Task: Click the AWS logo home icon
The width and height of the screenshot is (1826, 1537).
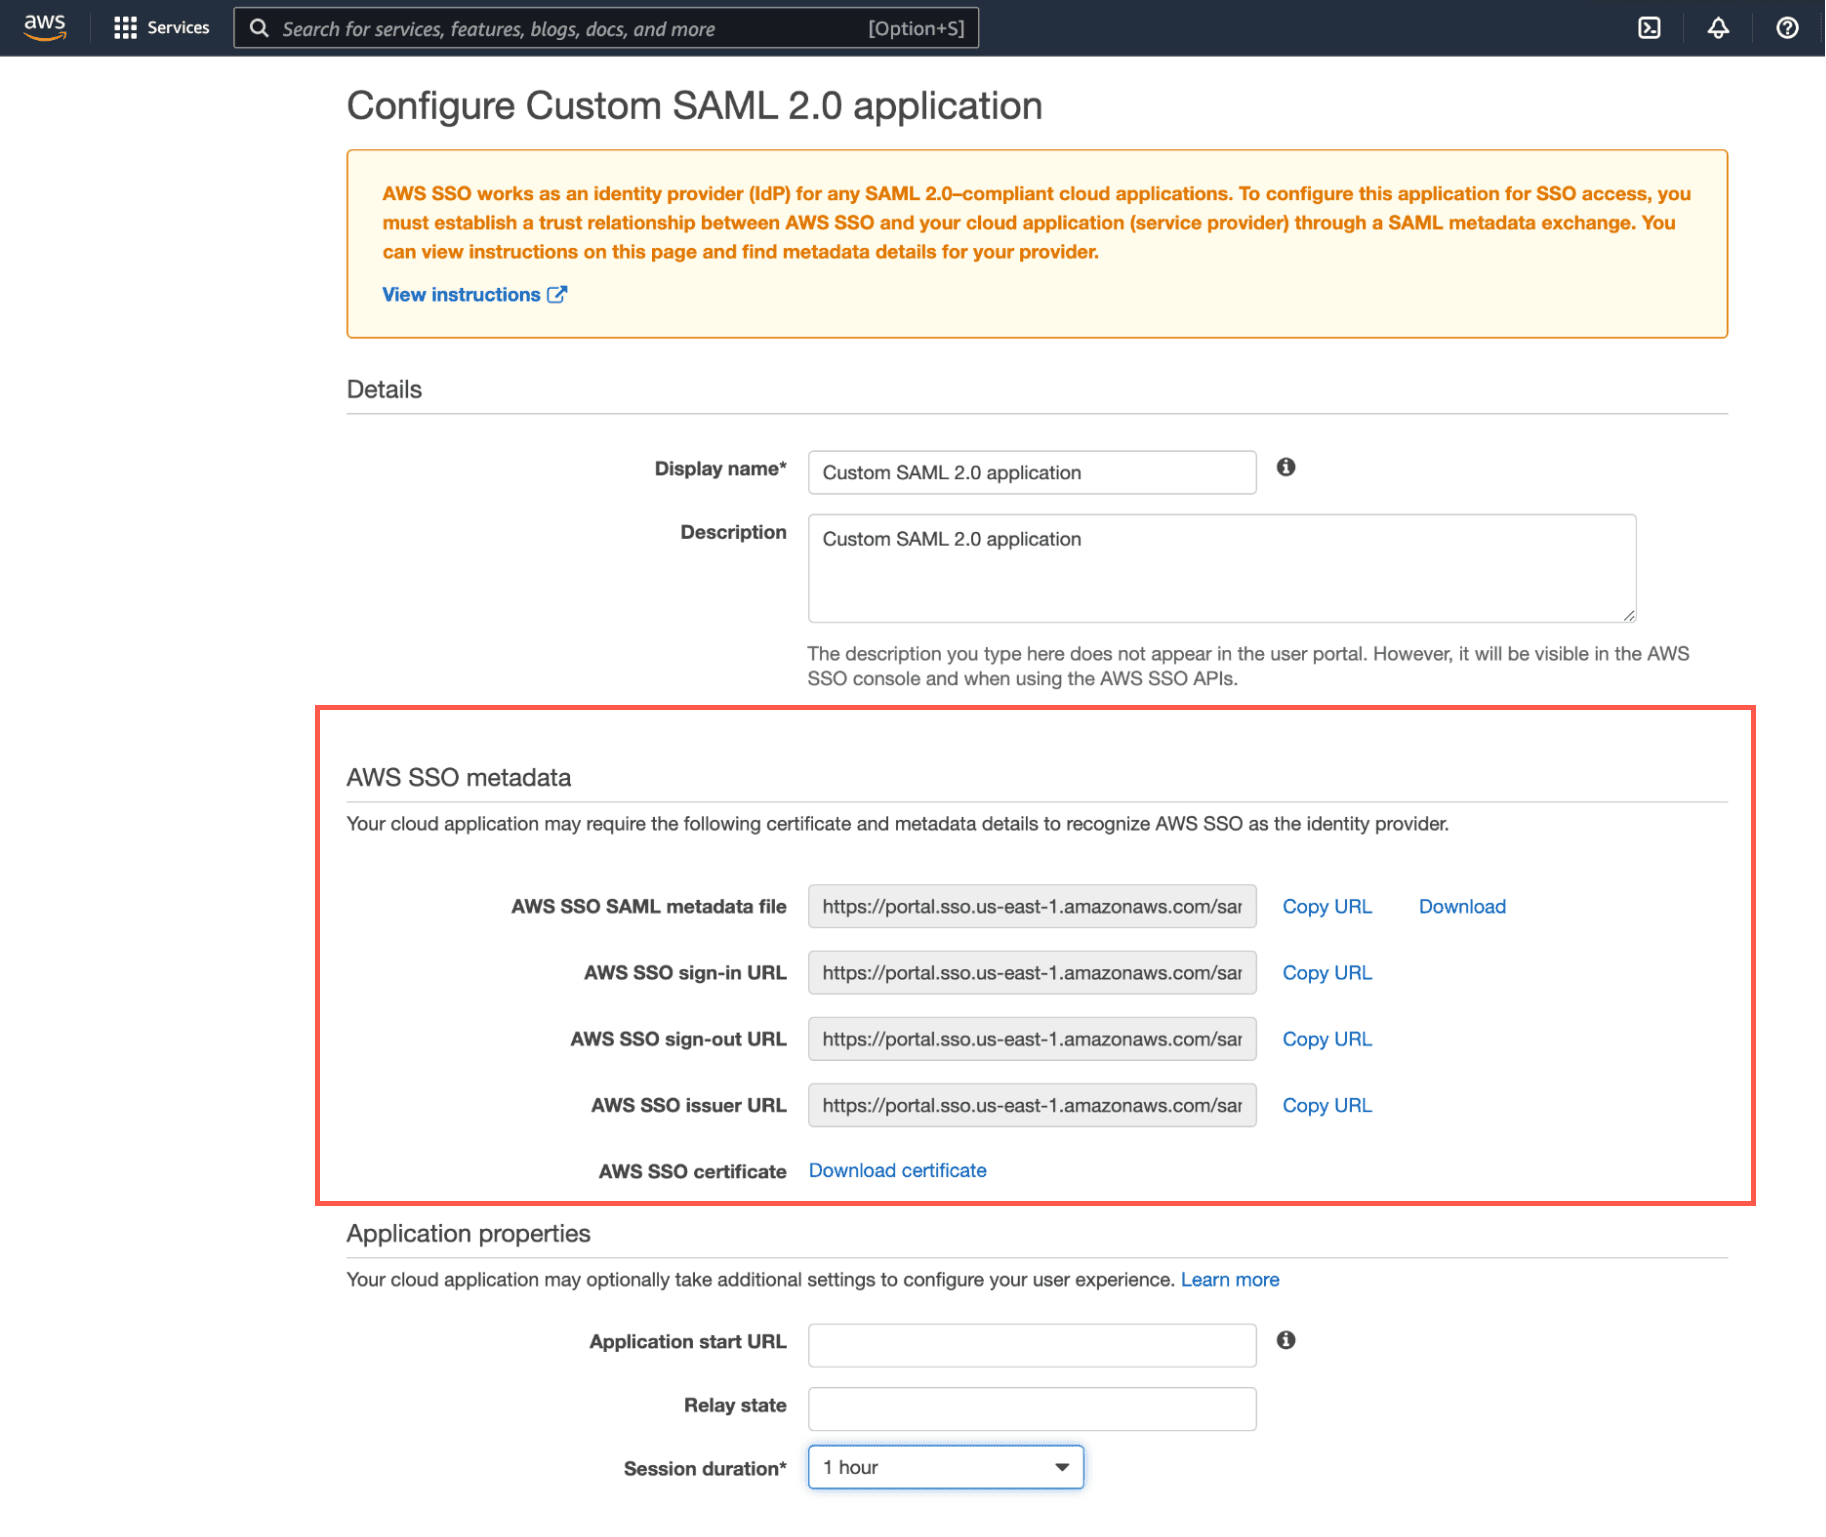Action: click(x=45, y=27)
